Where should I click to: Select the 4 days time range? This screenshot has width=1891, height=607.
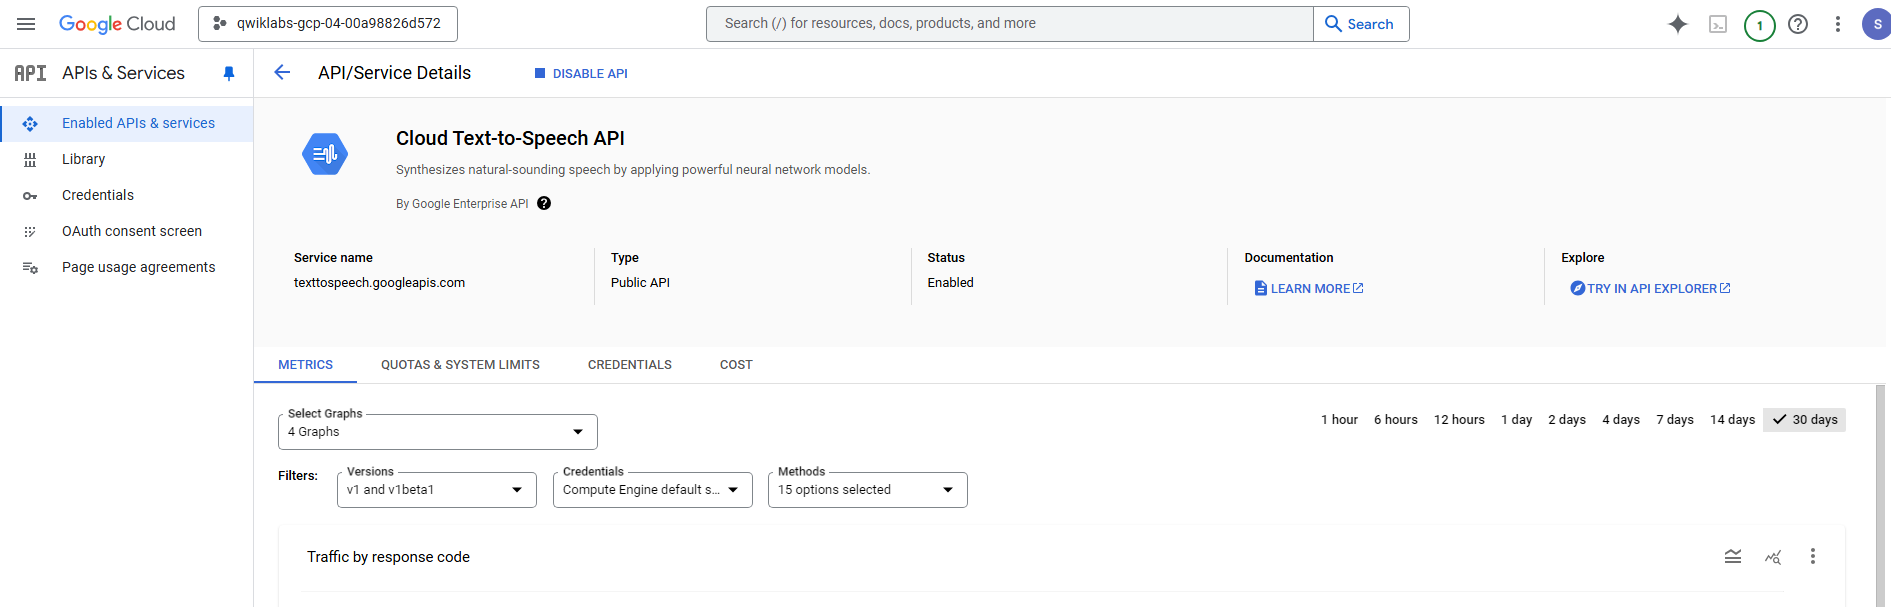(x=1621, y=420)
